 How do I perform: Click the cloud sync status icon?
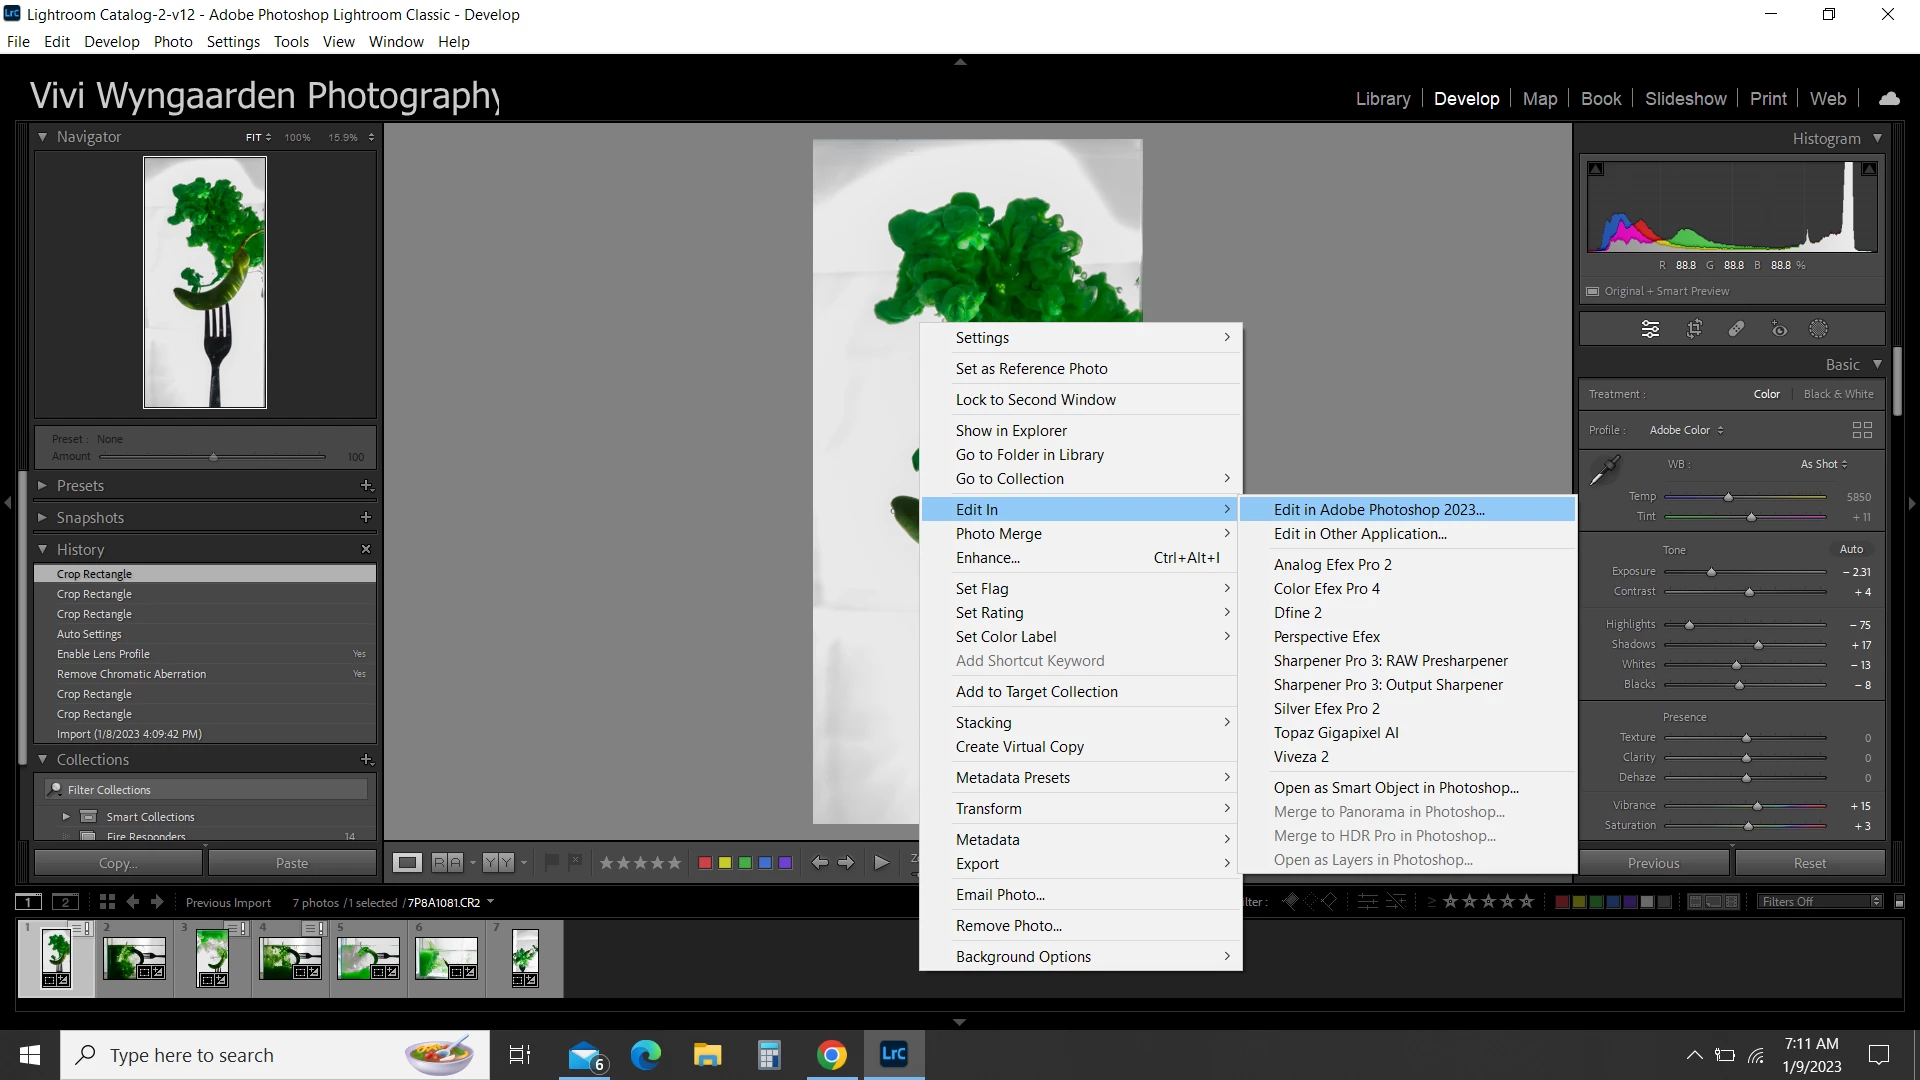coord(1889,98)
